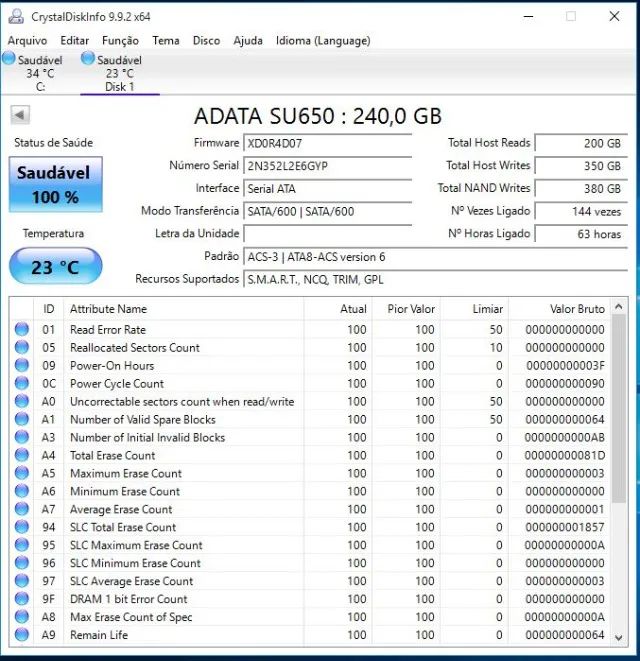Click the CrystalDiskInfo app icon in title bar
640x661 pixels.
(16, 16)
